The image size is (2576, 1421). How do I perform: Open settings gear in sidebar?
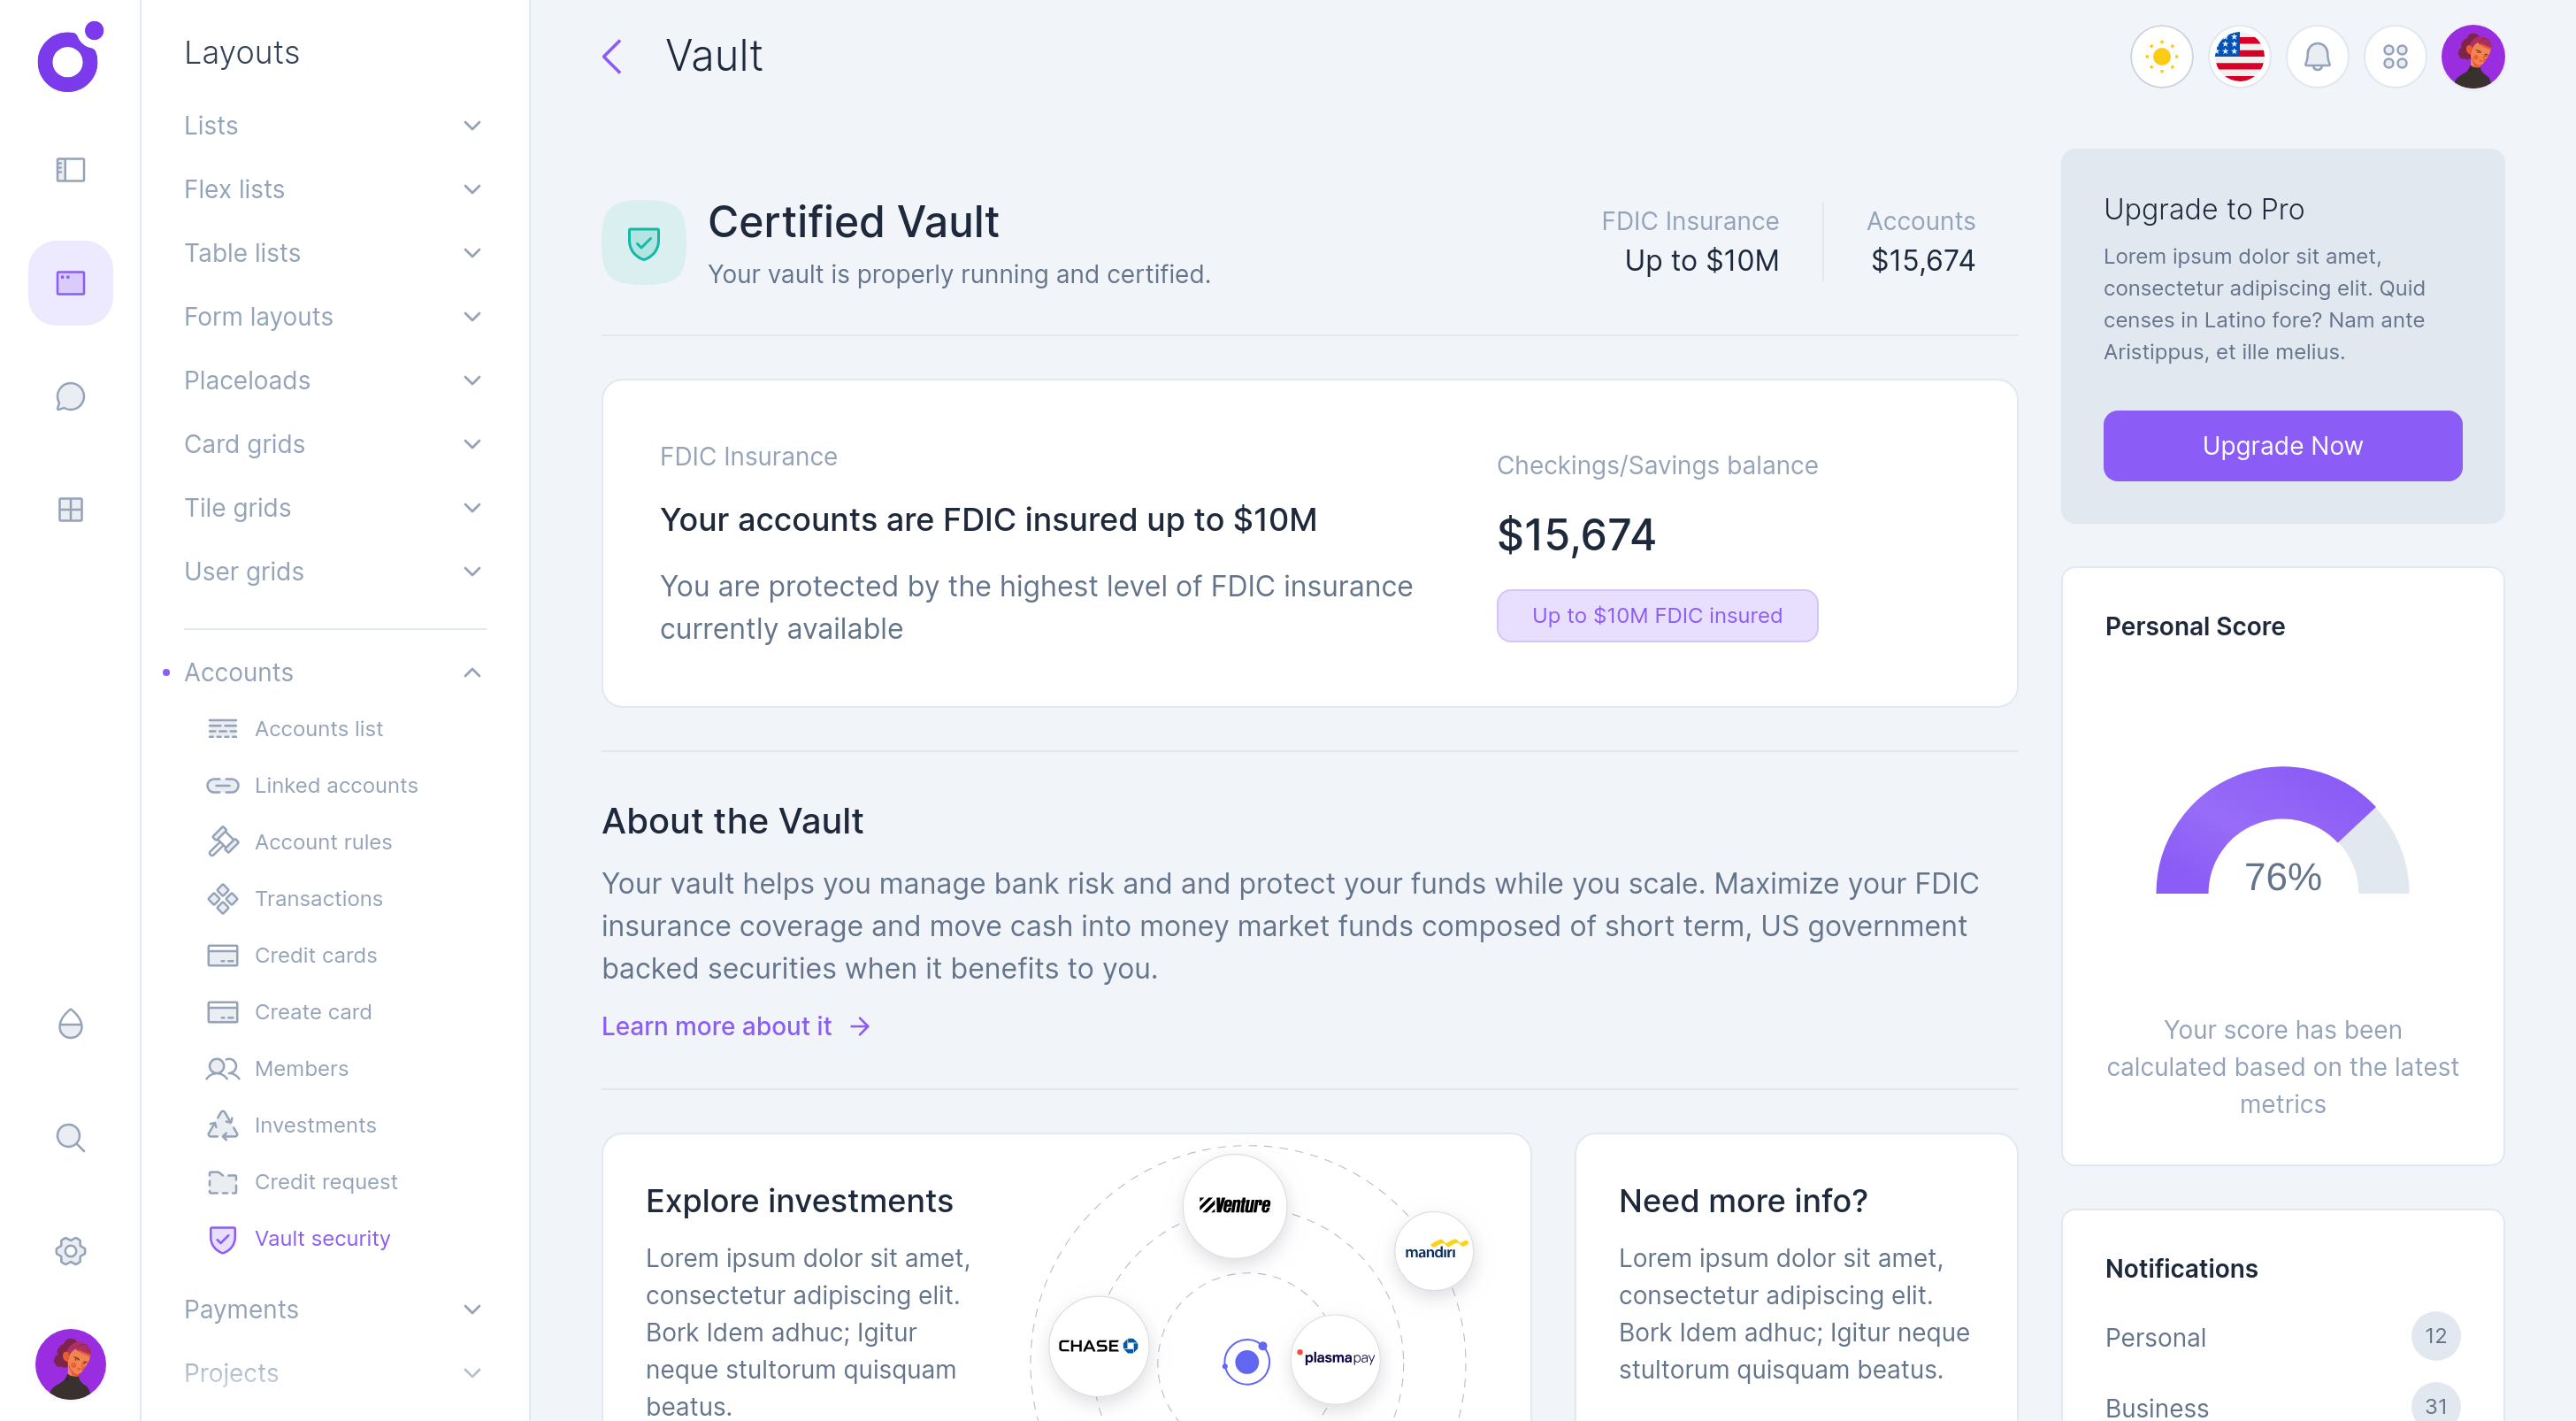[70, 1250]
